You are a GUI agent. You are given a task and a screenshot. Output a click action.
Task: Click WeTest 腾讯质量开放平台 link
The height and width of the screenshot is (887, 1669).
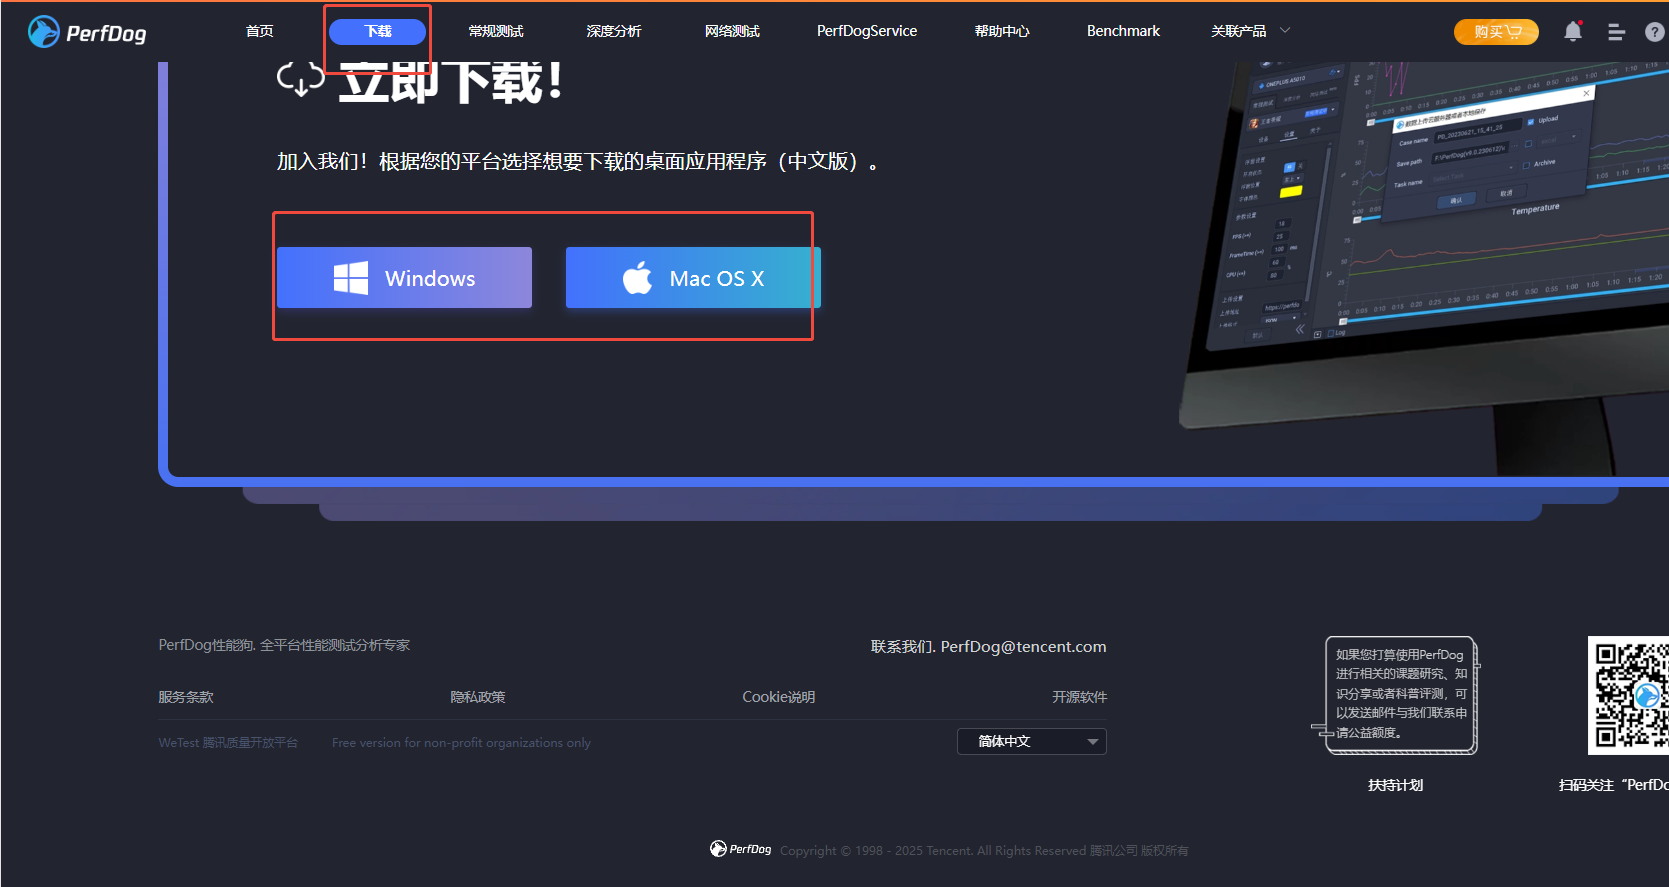point(228,743)
